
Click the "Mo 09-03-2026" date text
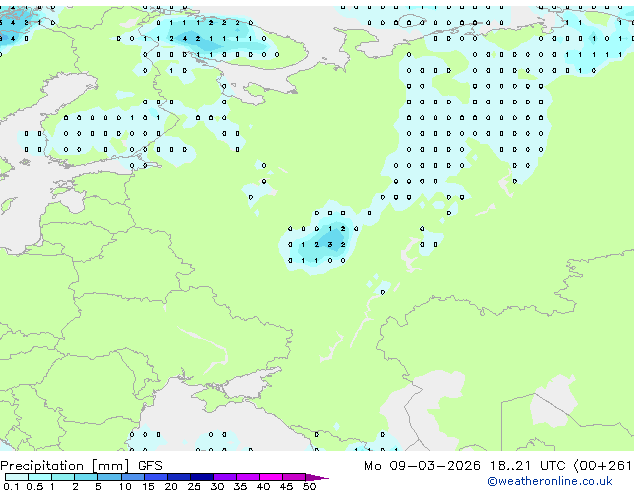pos(422,466)
